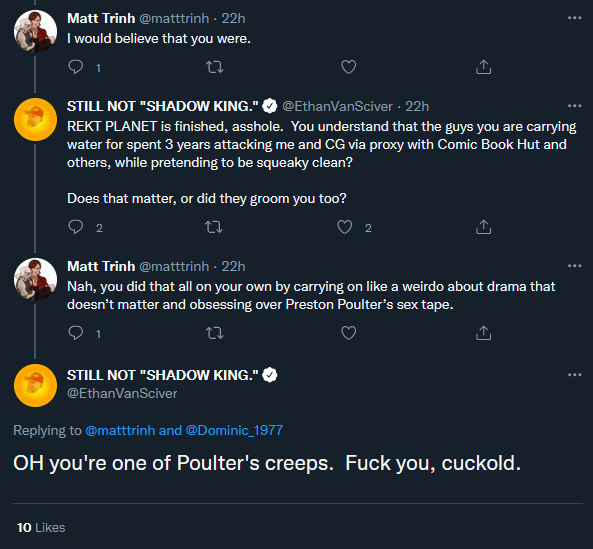Open Matt Trinh's profile picture at top
Viewport: 593px width, 549px height.
[x=35, y=31]
